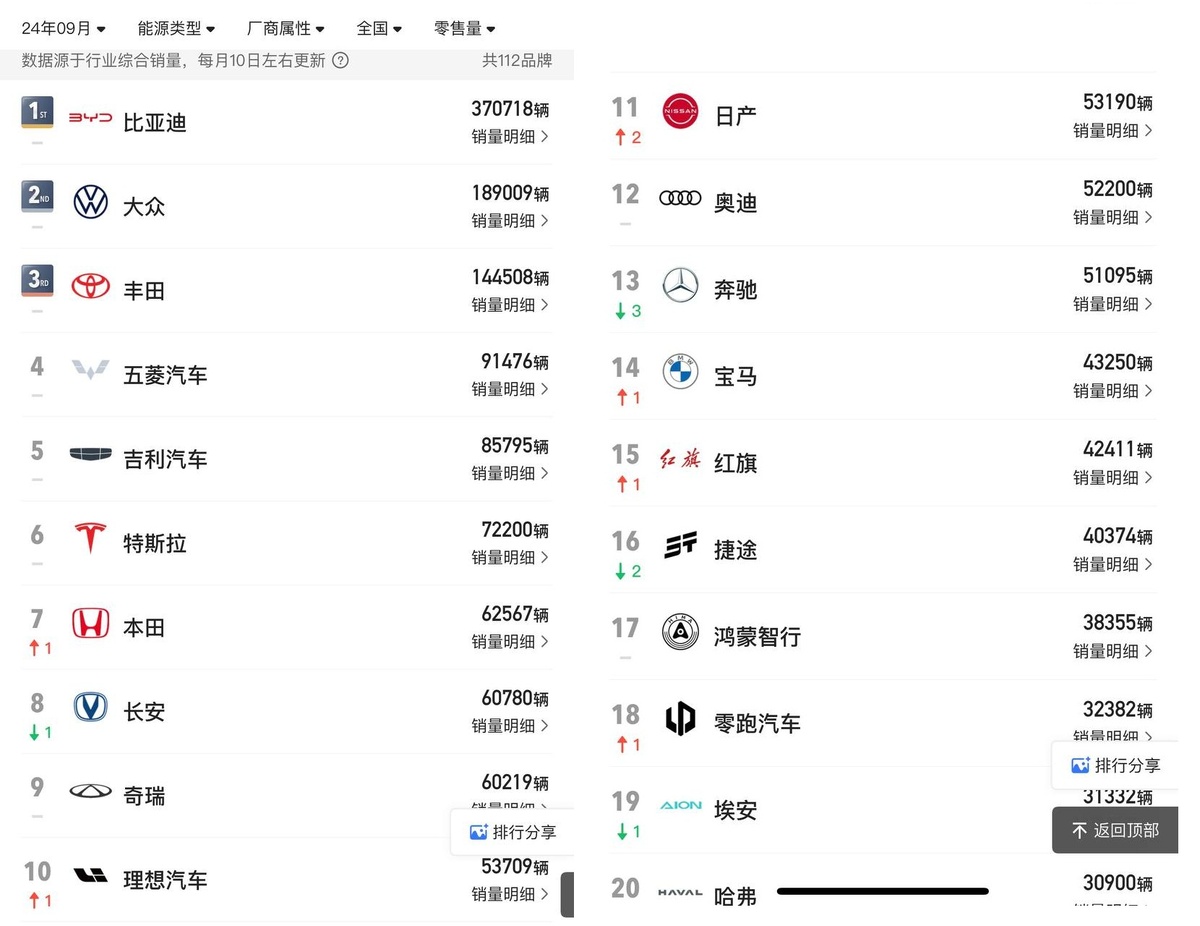The height and width of the screenshot is (926, 1200).
Task: Click the Audi four-rings logo
Action: [x=681, y=198]
